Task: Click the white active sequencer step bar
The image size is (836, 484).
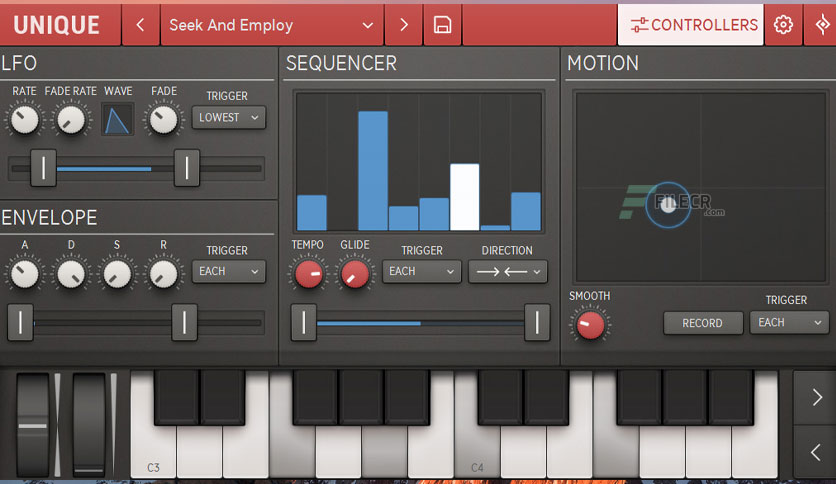Action: [x=464, y=197]
